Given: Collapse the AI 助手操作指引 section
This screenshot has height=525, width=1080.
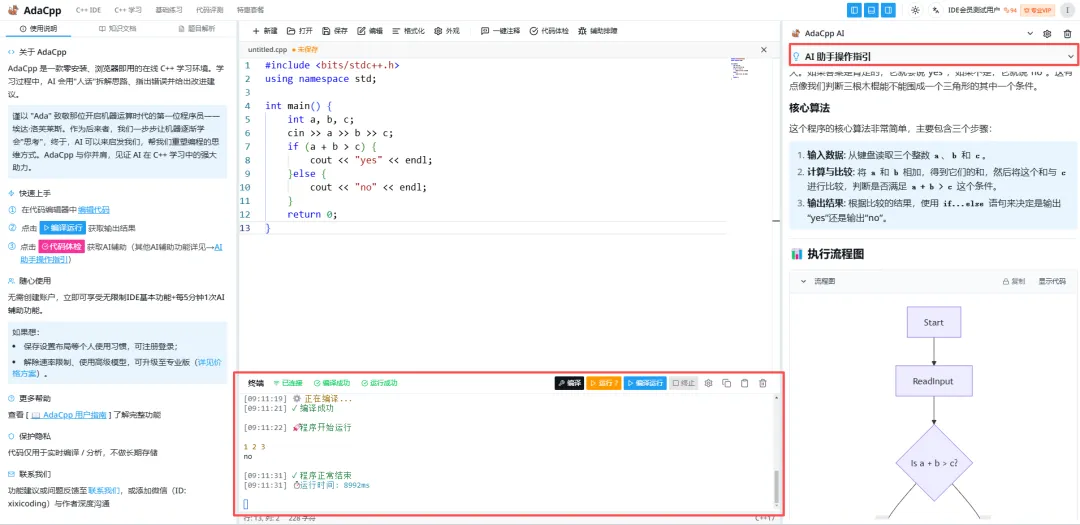Looking at the screenshot, I should click(933, 56).
